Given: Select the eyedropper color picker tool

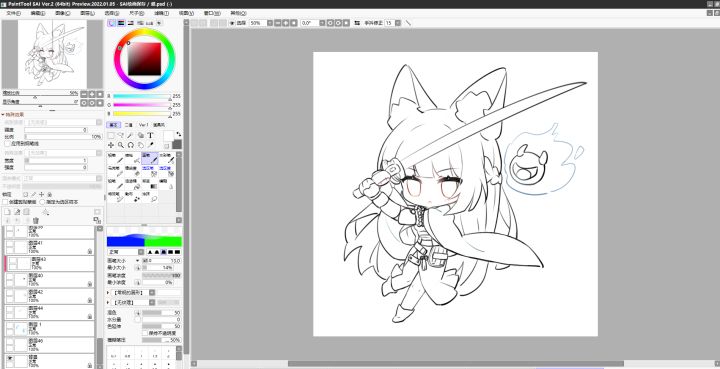Looking at the screenshot, I should click(x=150, y=145).
